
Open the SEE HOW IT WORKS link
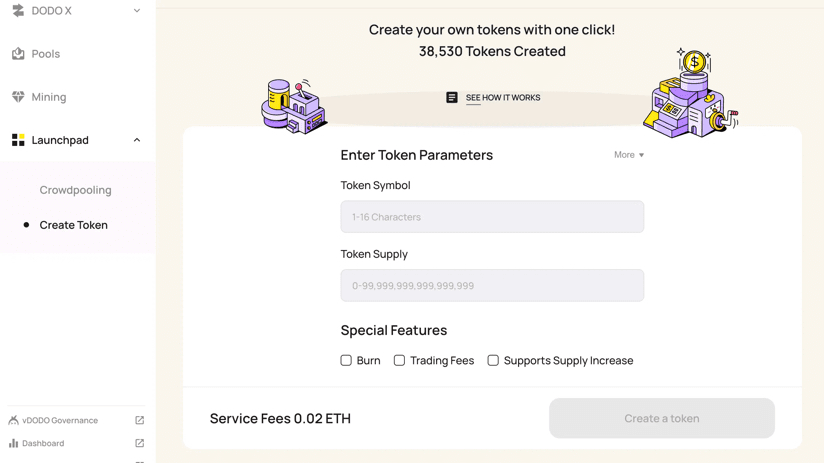pos(503,98)
